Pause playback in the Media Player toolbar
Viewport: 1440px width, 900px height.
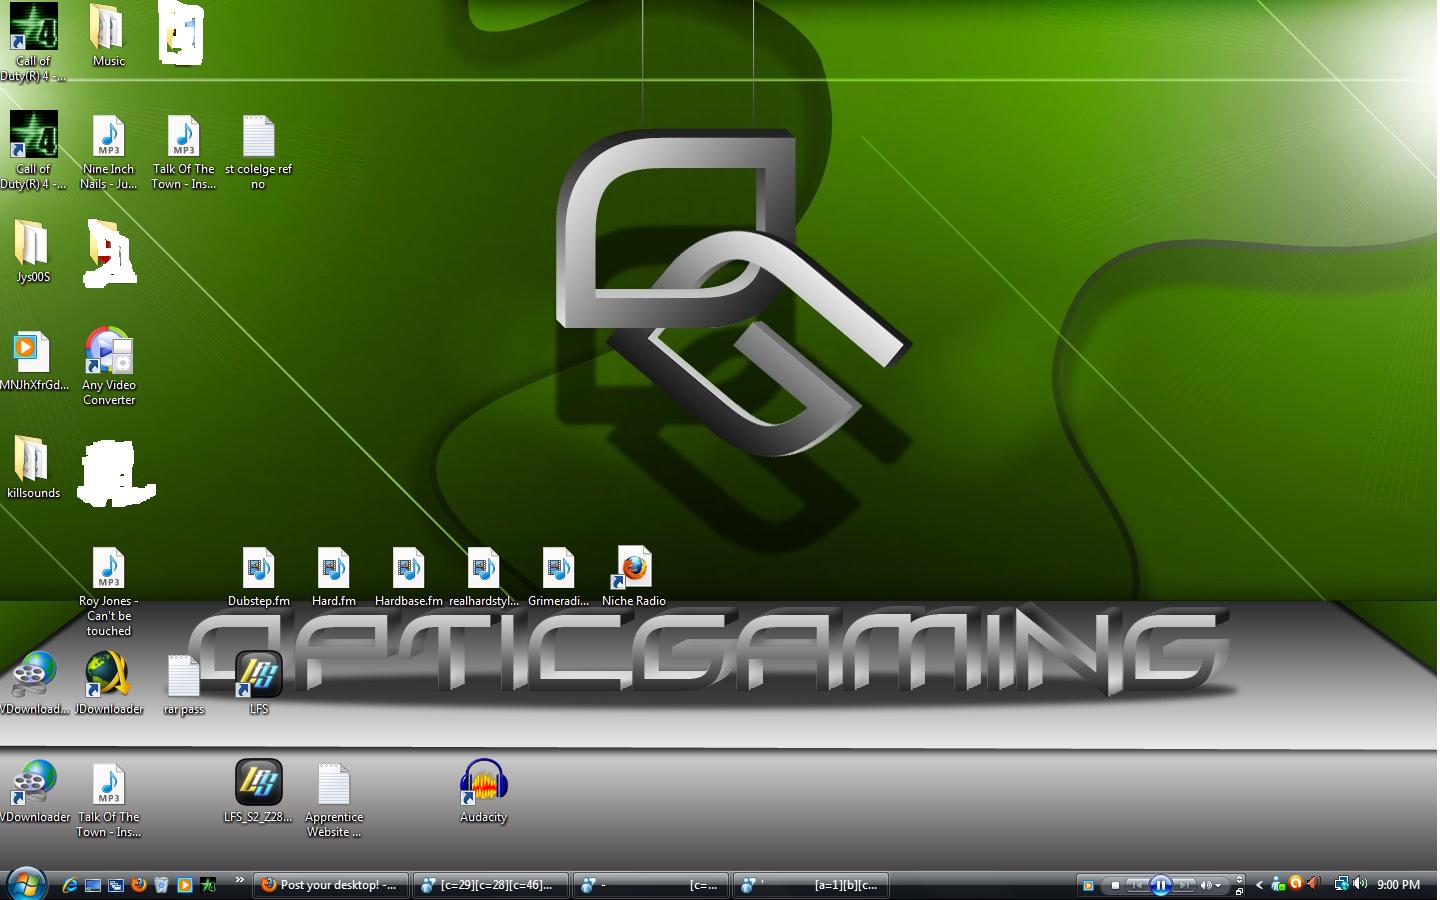pos(1160,885)
